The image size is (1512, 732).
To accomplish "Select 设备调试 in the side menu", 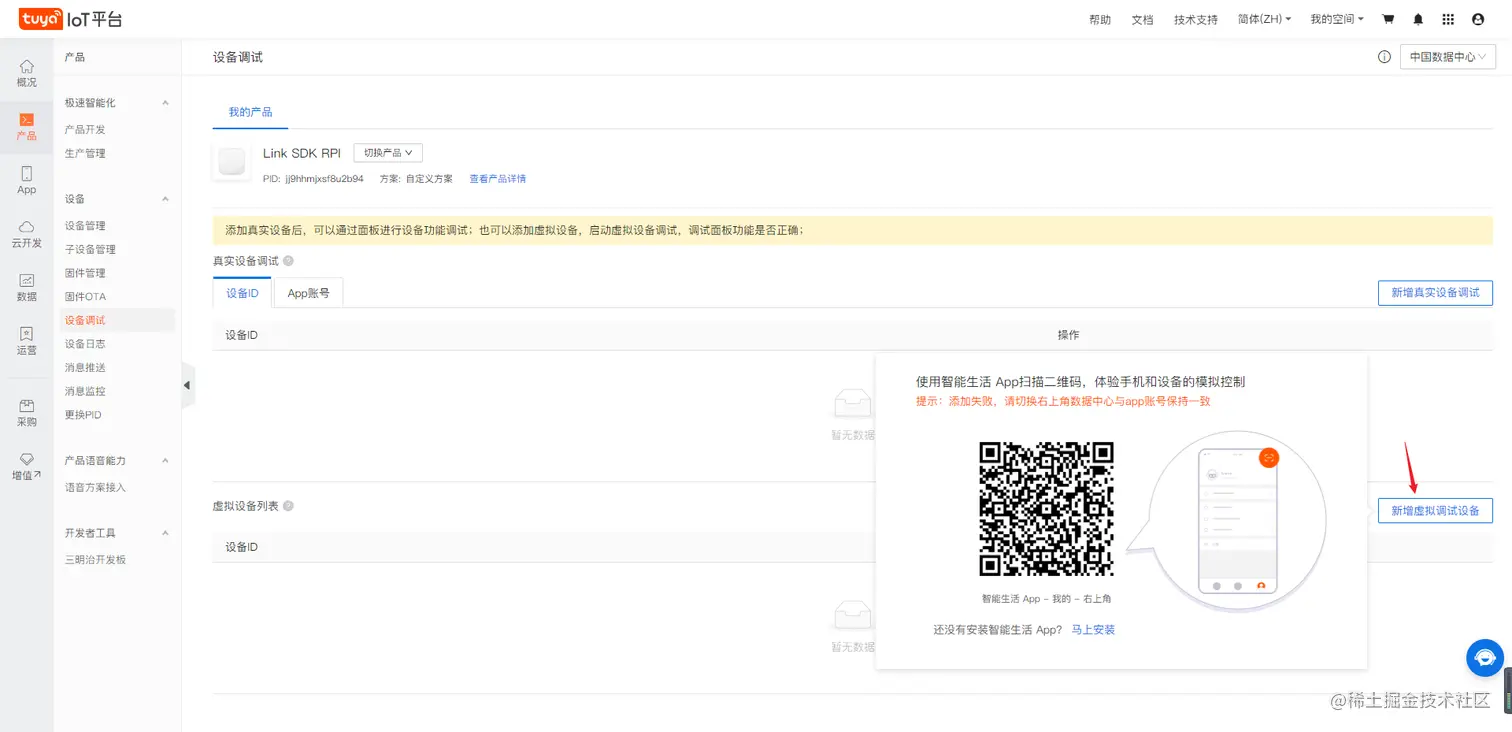I will click(85, 321).
